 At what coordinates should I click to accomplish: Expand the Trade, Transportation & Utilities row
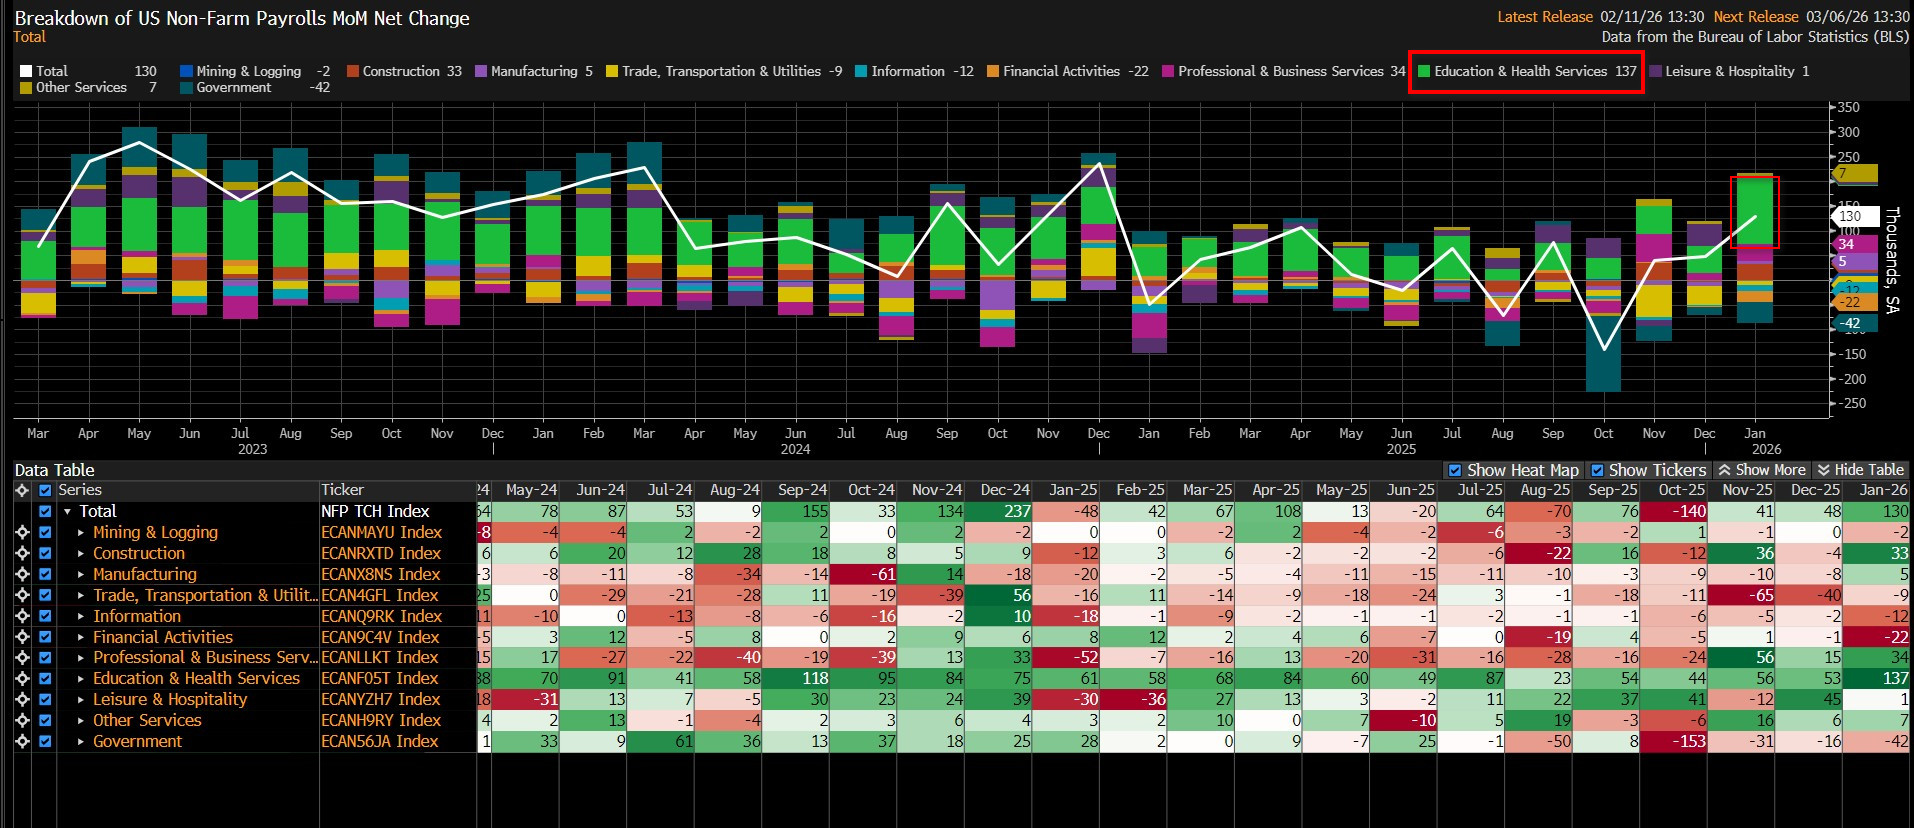pyautogui.click(x=81, y=596)
